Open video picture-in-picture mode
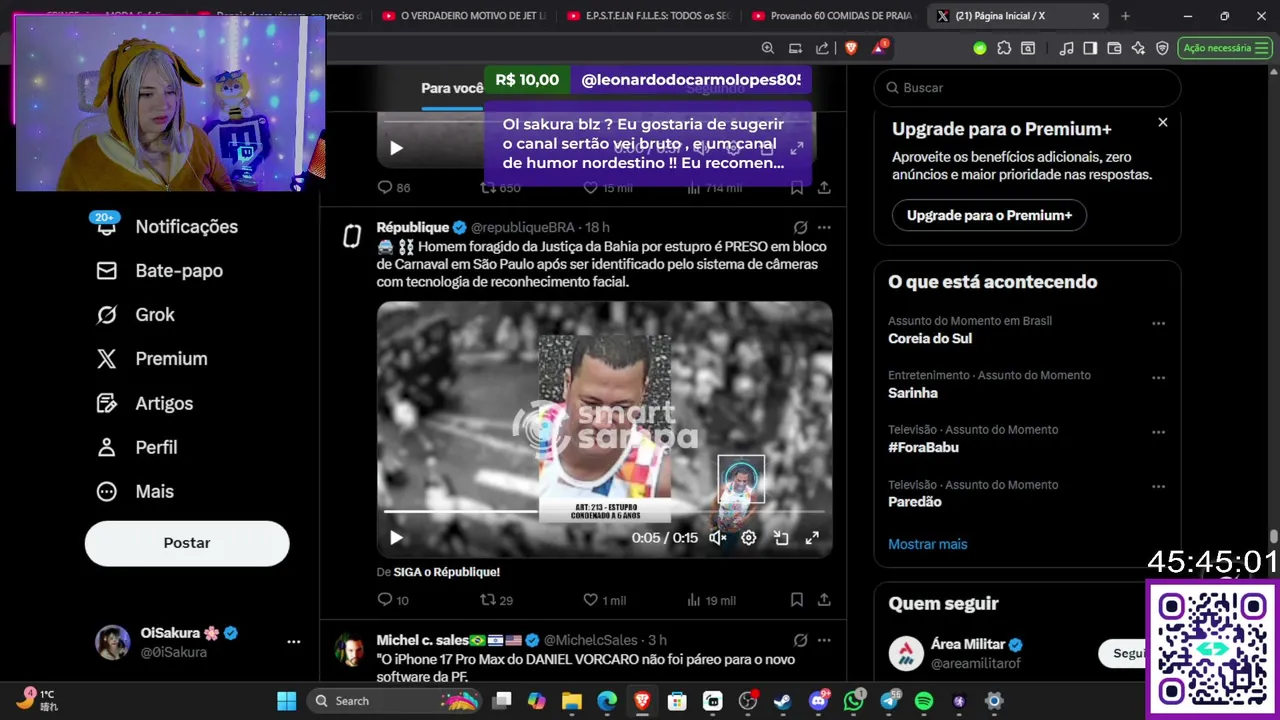This screenshot has height=720, width=1280. [x=781, y=538]
